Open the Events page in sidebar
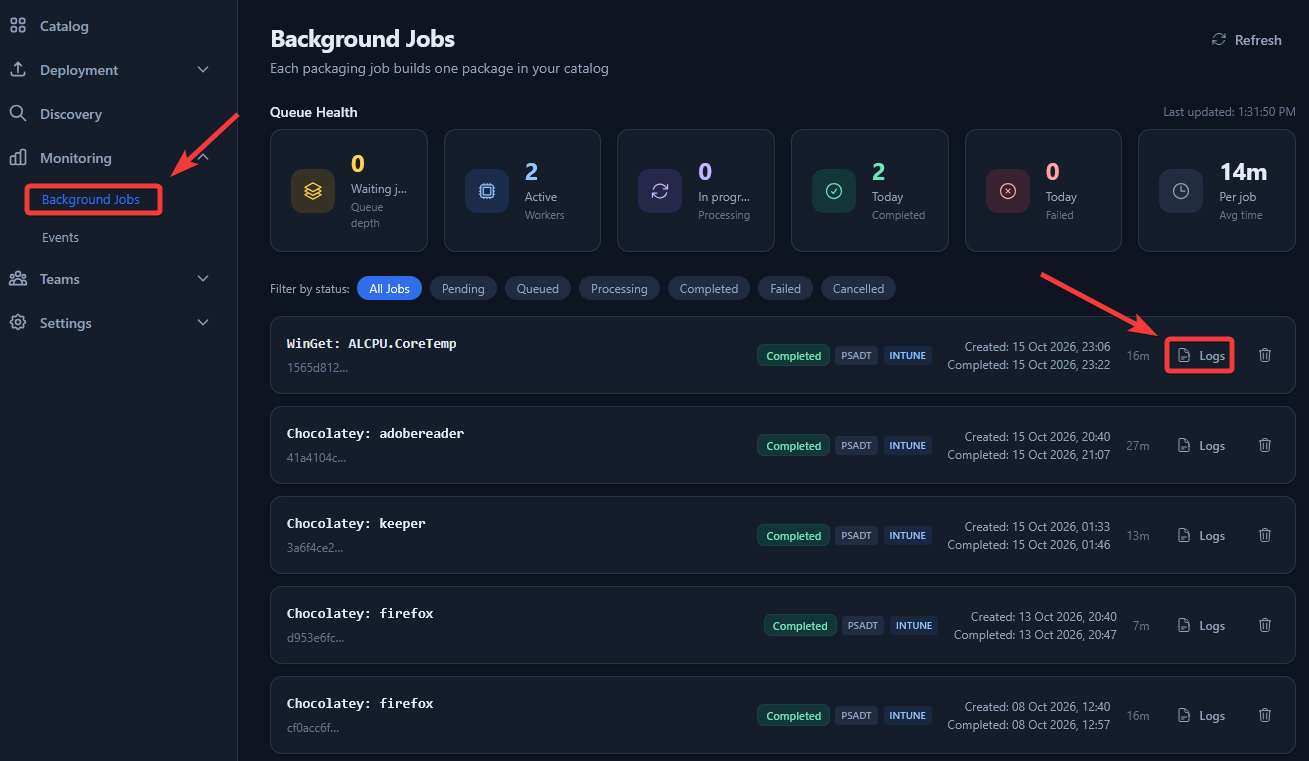This screenshot has width=1309, height=761. pos(60,238)
